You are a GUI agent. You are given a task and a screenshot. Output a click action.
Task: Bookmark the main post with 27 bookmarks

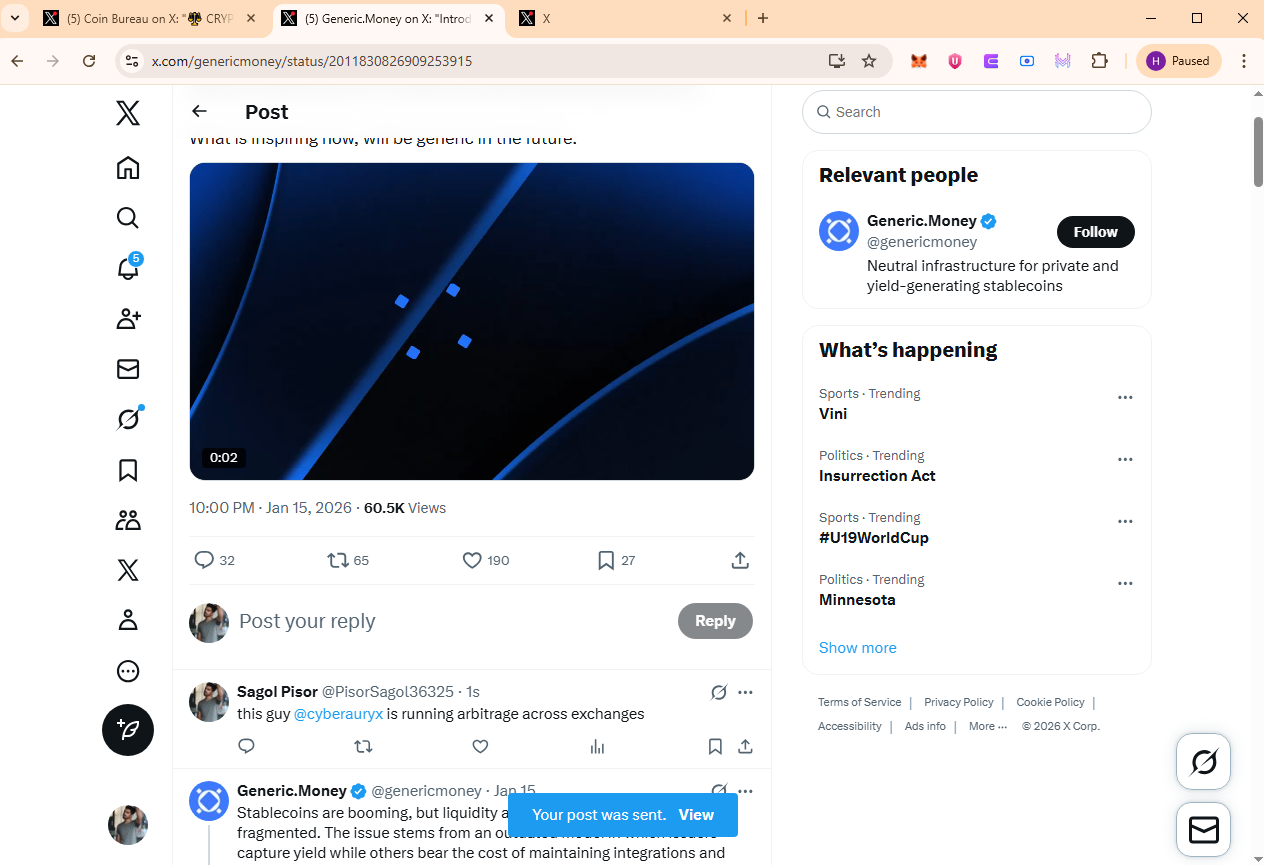(x=606, y=561)
